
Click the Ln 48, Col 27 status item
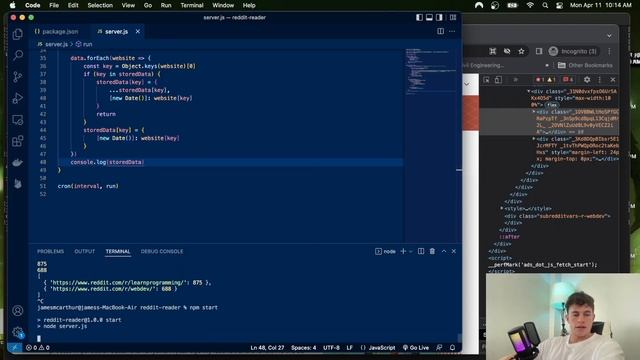pyautogui.click(x=267, y=348)
